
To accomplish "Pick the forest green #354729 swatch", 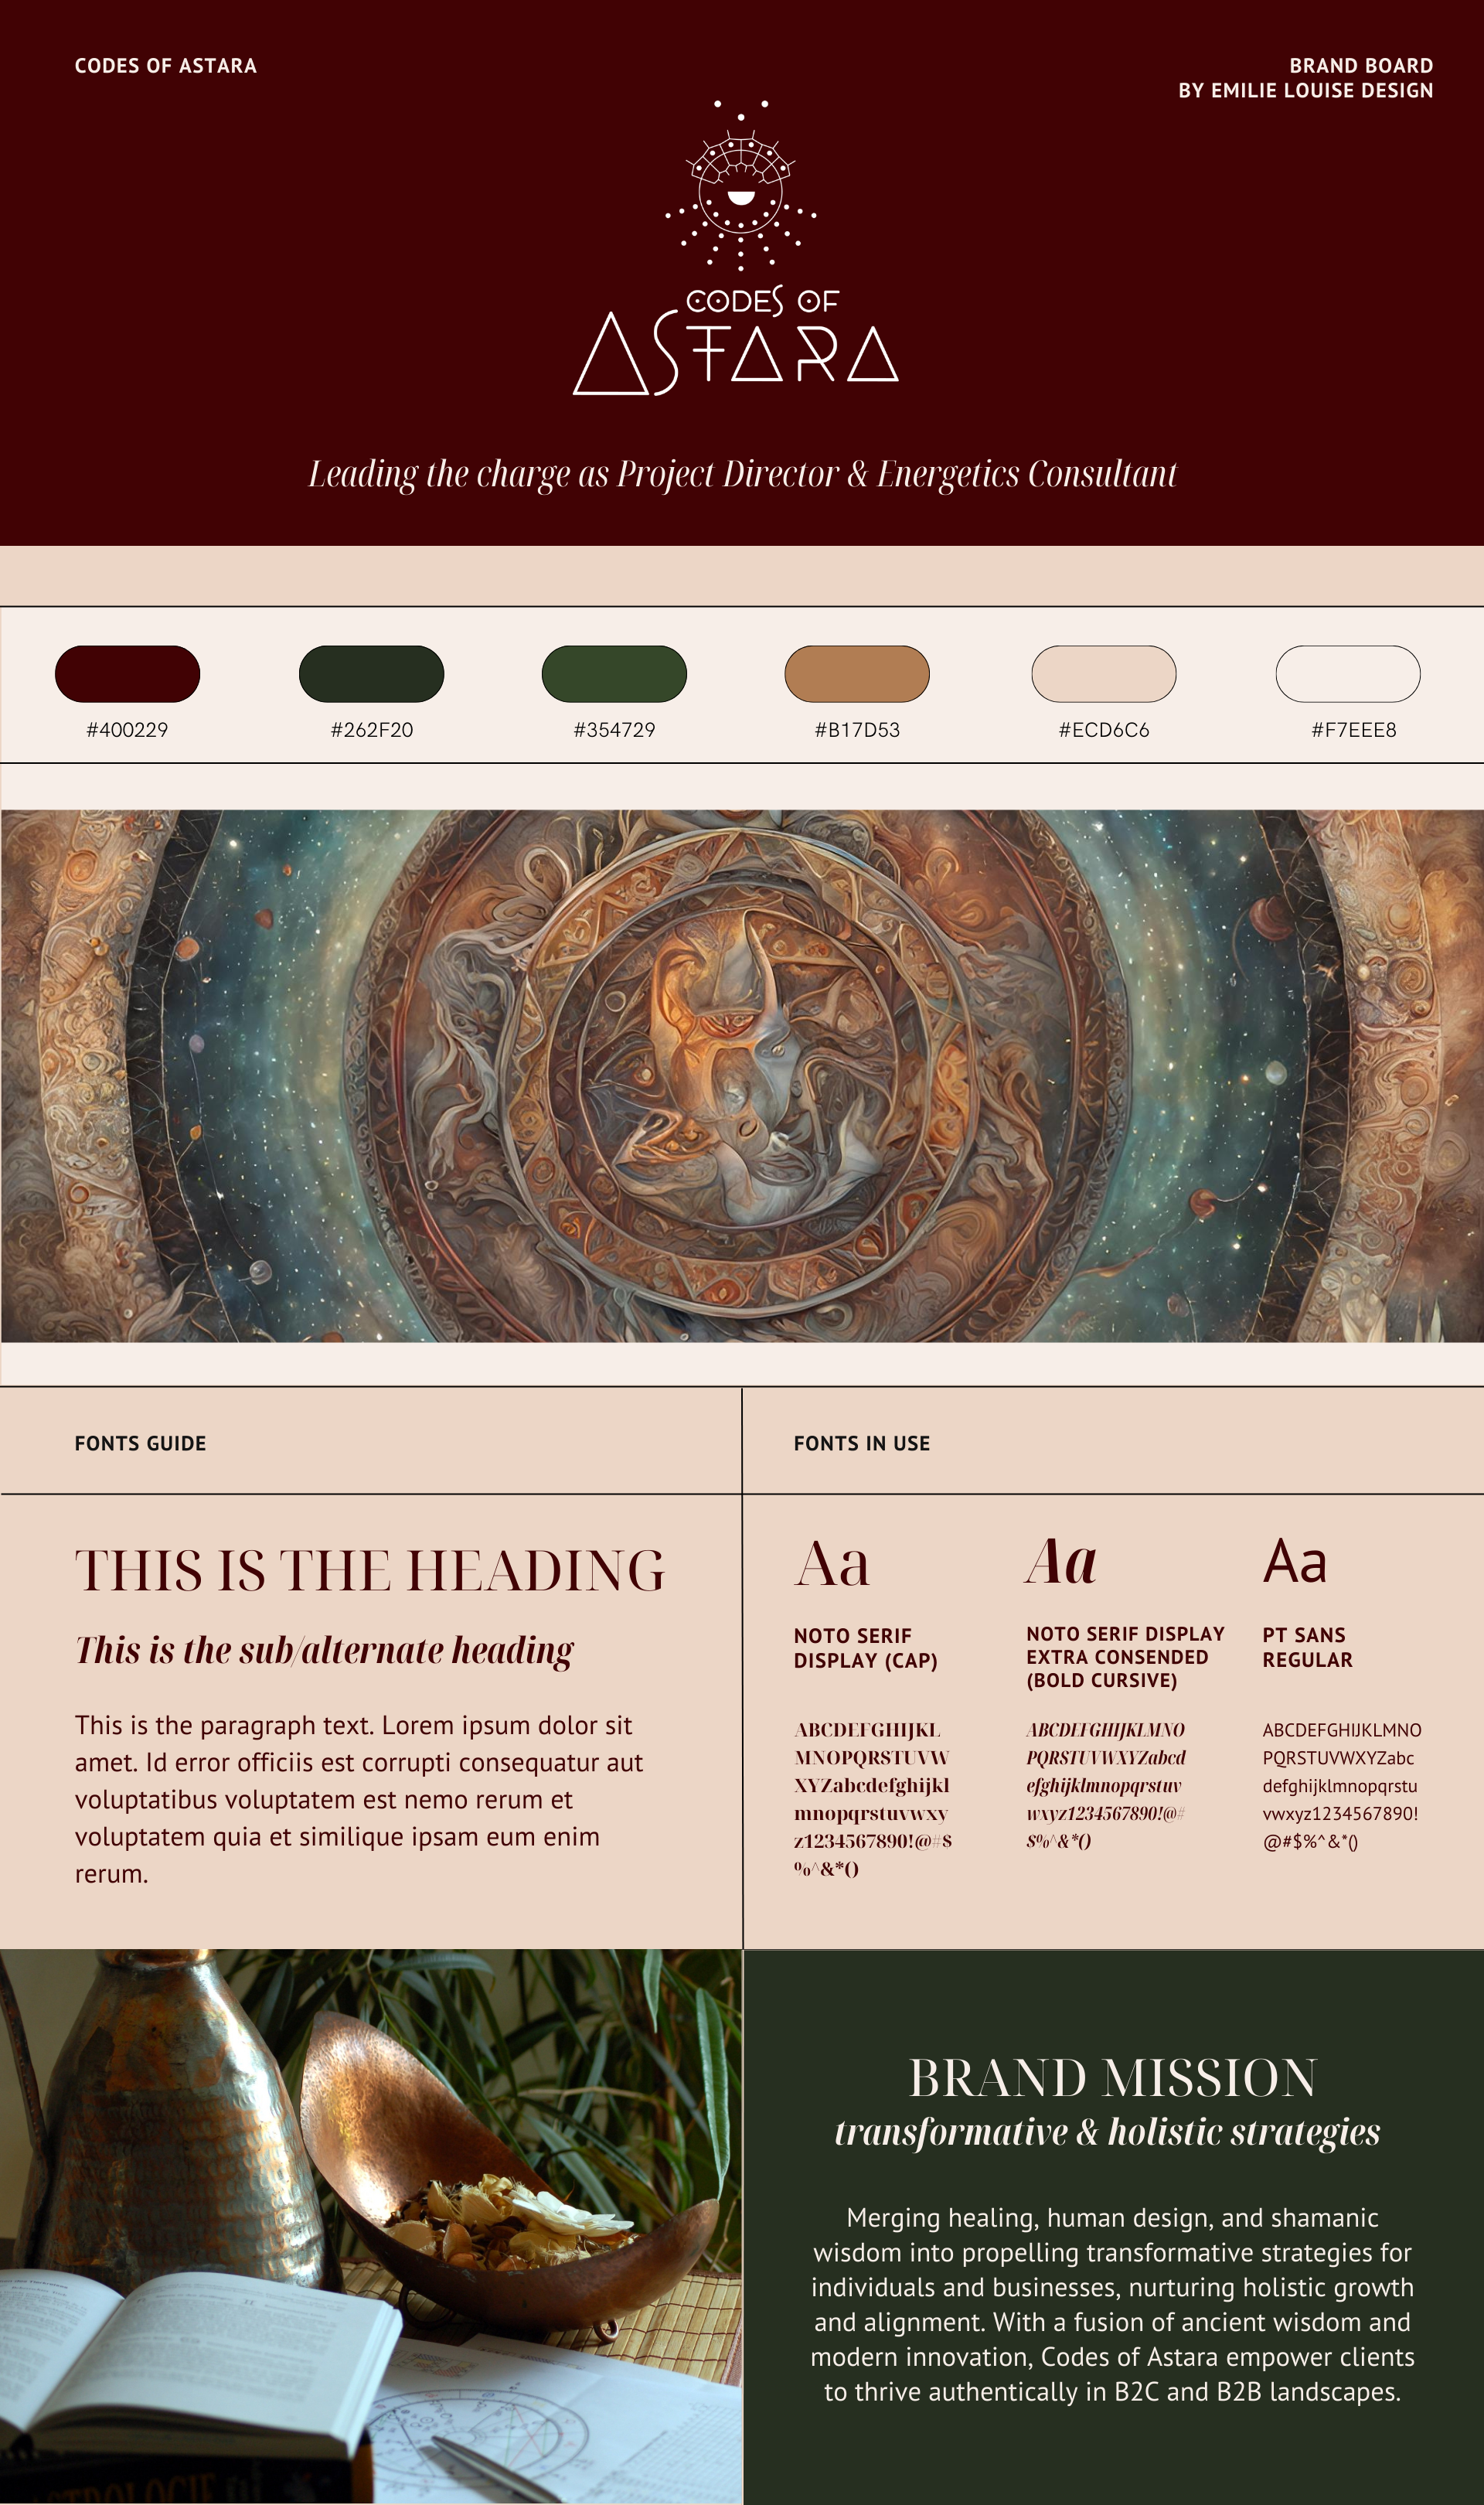I will [614, 674].
